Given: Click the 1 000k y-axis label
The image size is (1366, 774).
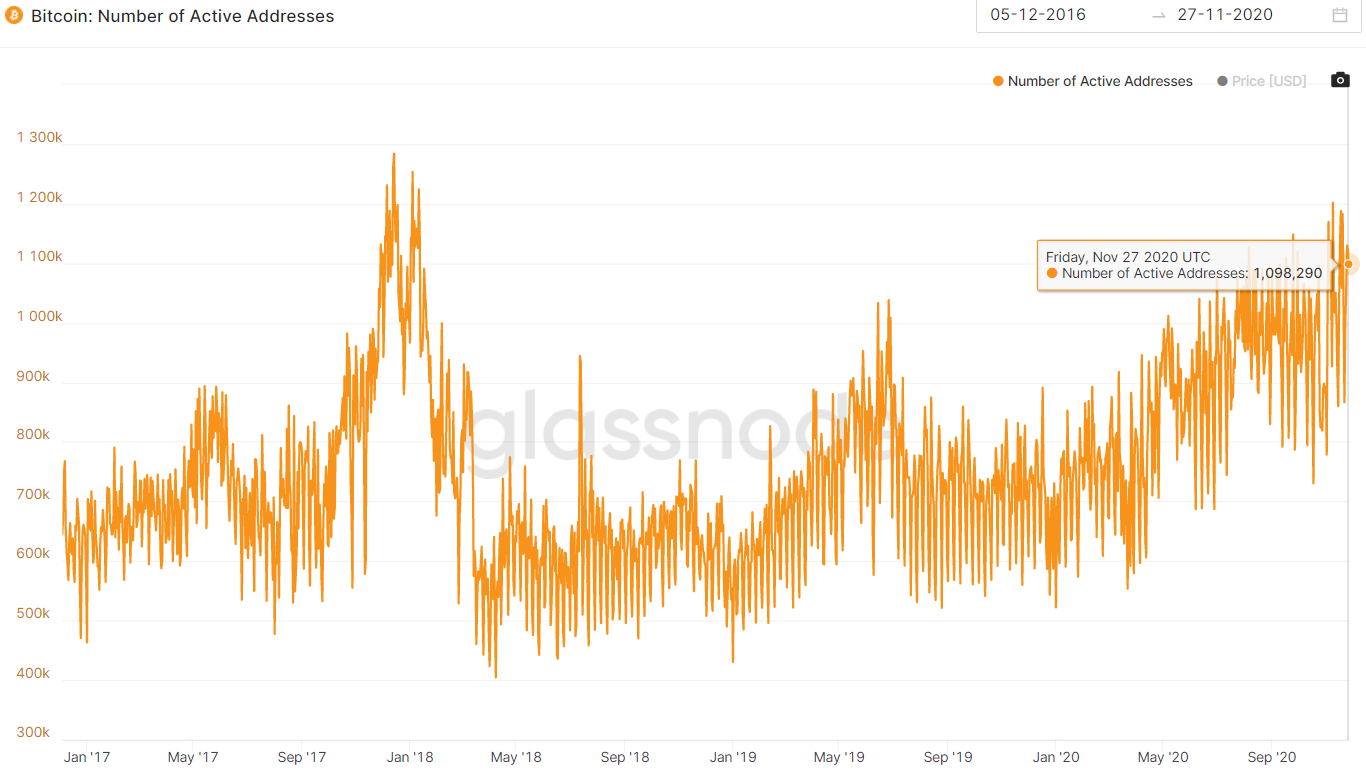Looking at the screenshot, I should pyautogui.click(x=39, y=316).
